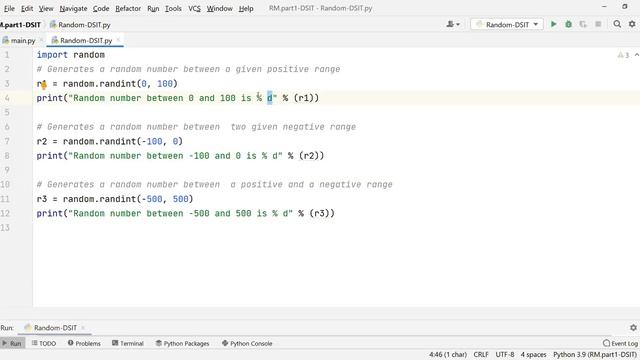Change CRLF line separator in status bar
640x360 pixels.
point(481,355)
